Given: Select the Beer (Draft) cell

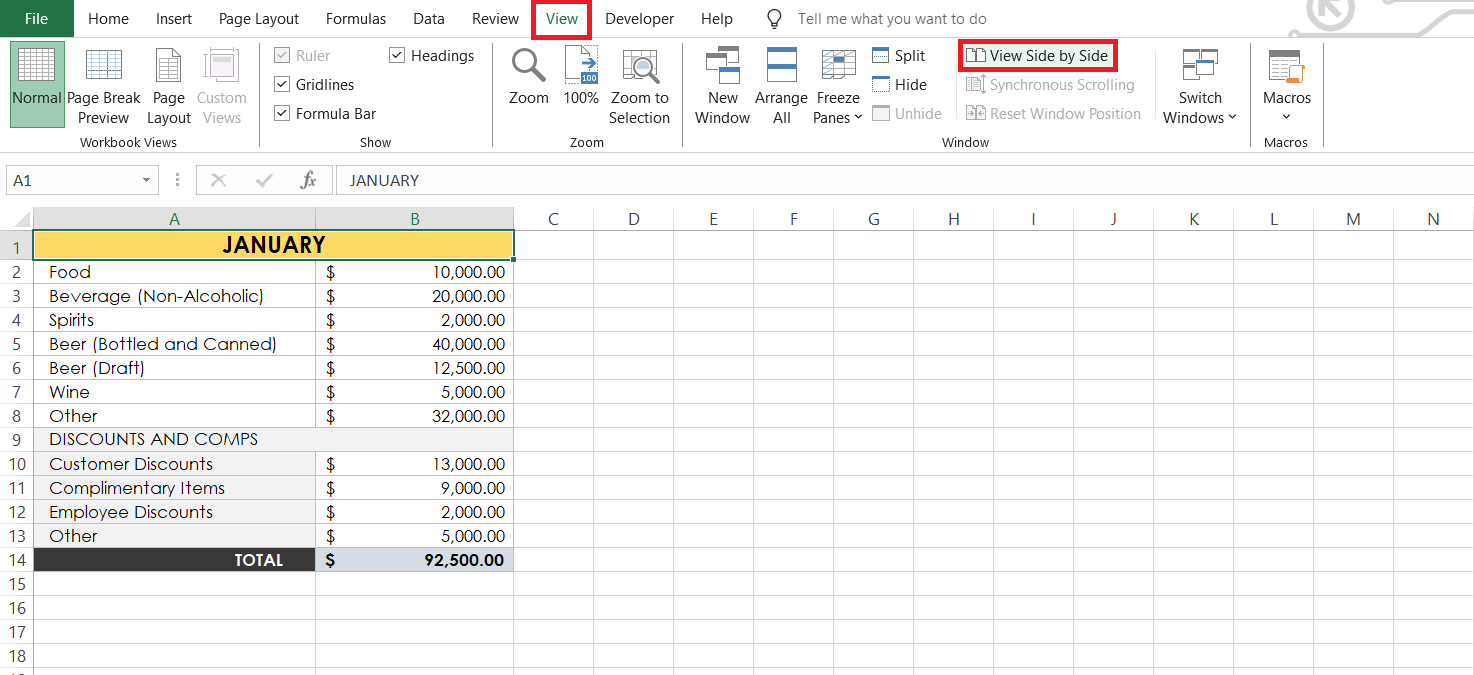Looking at the screenshot, I should point(174,368).
